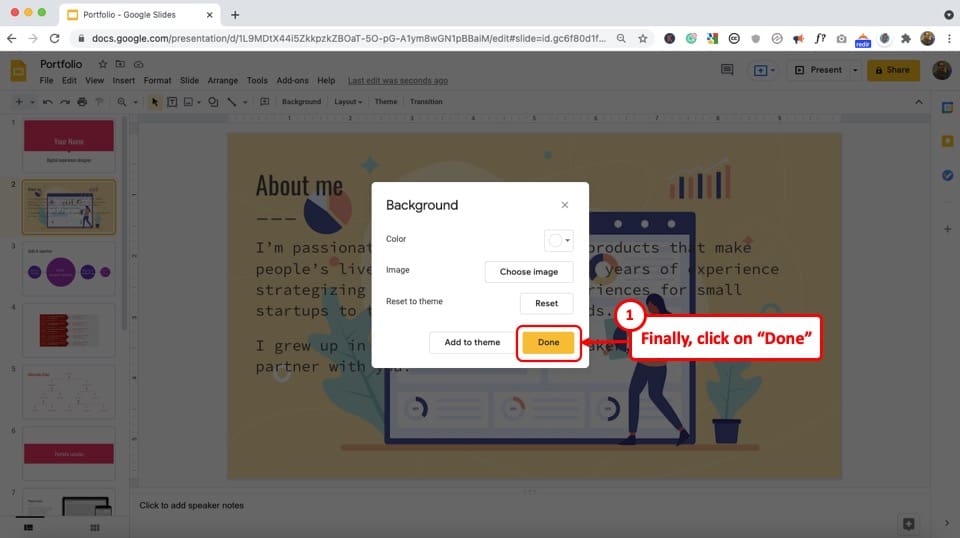Image resolution: width=960 pixels, height=538 pixels.
Task: Select slide 6 thumbnail with pink banner
Action: click(x=69, y=454)
